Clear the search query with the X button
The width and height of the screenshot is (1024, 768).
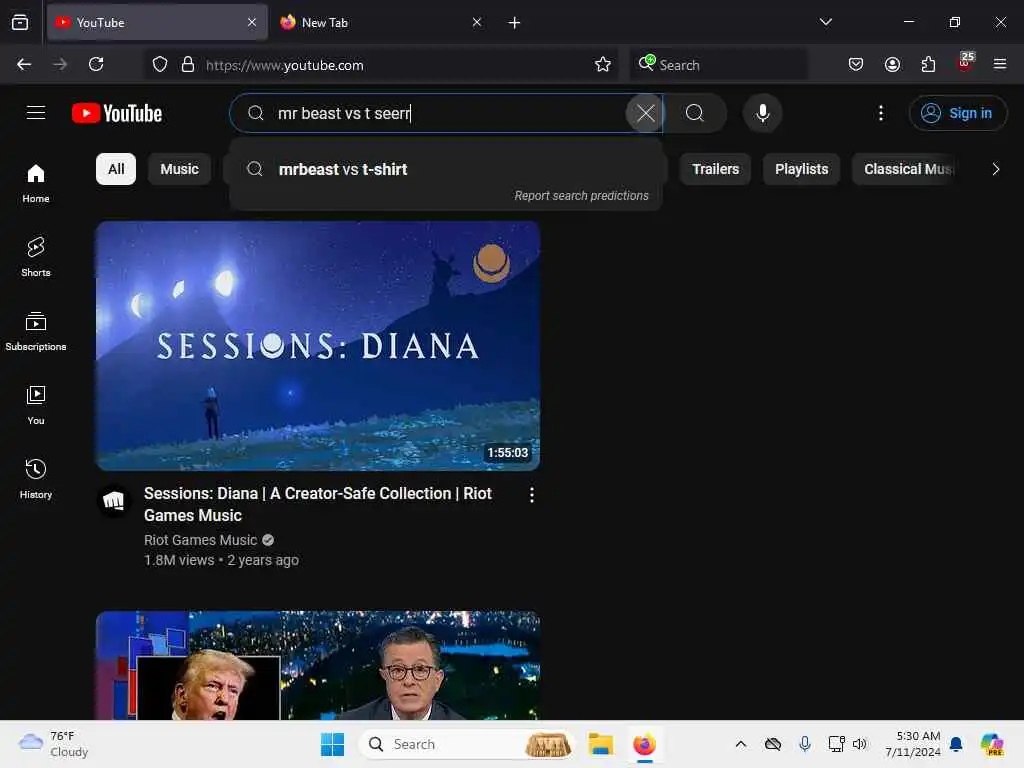pyautogui.click(x=645, y=113)
